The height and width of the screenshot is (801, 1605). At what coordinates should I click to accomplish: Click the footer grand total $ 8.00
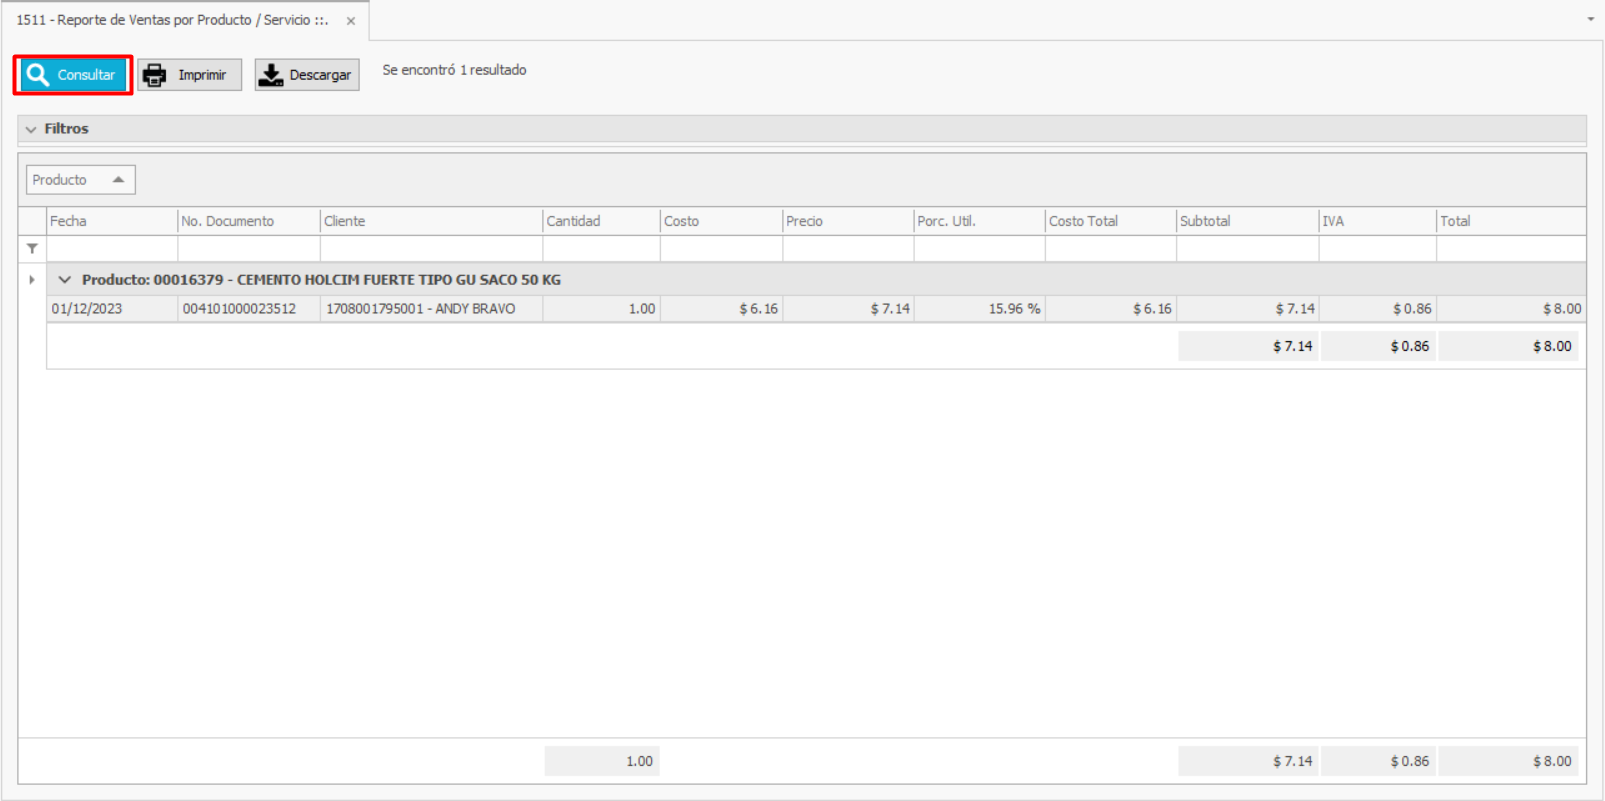1509,761
